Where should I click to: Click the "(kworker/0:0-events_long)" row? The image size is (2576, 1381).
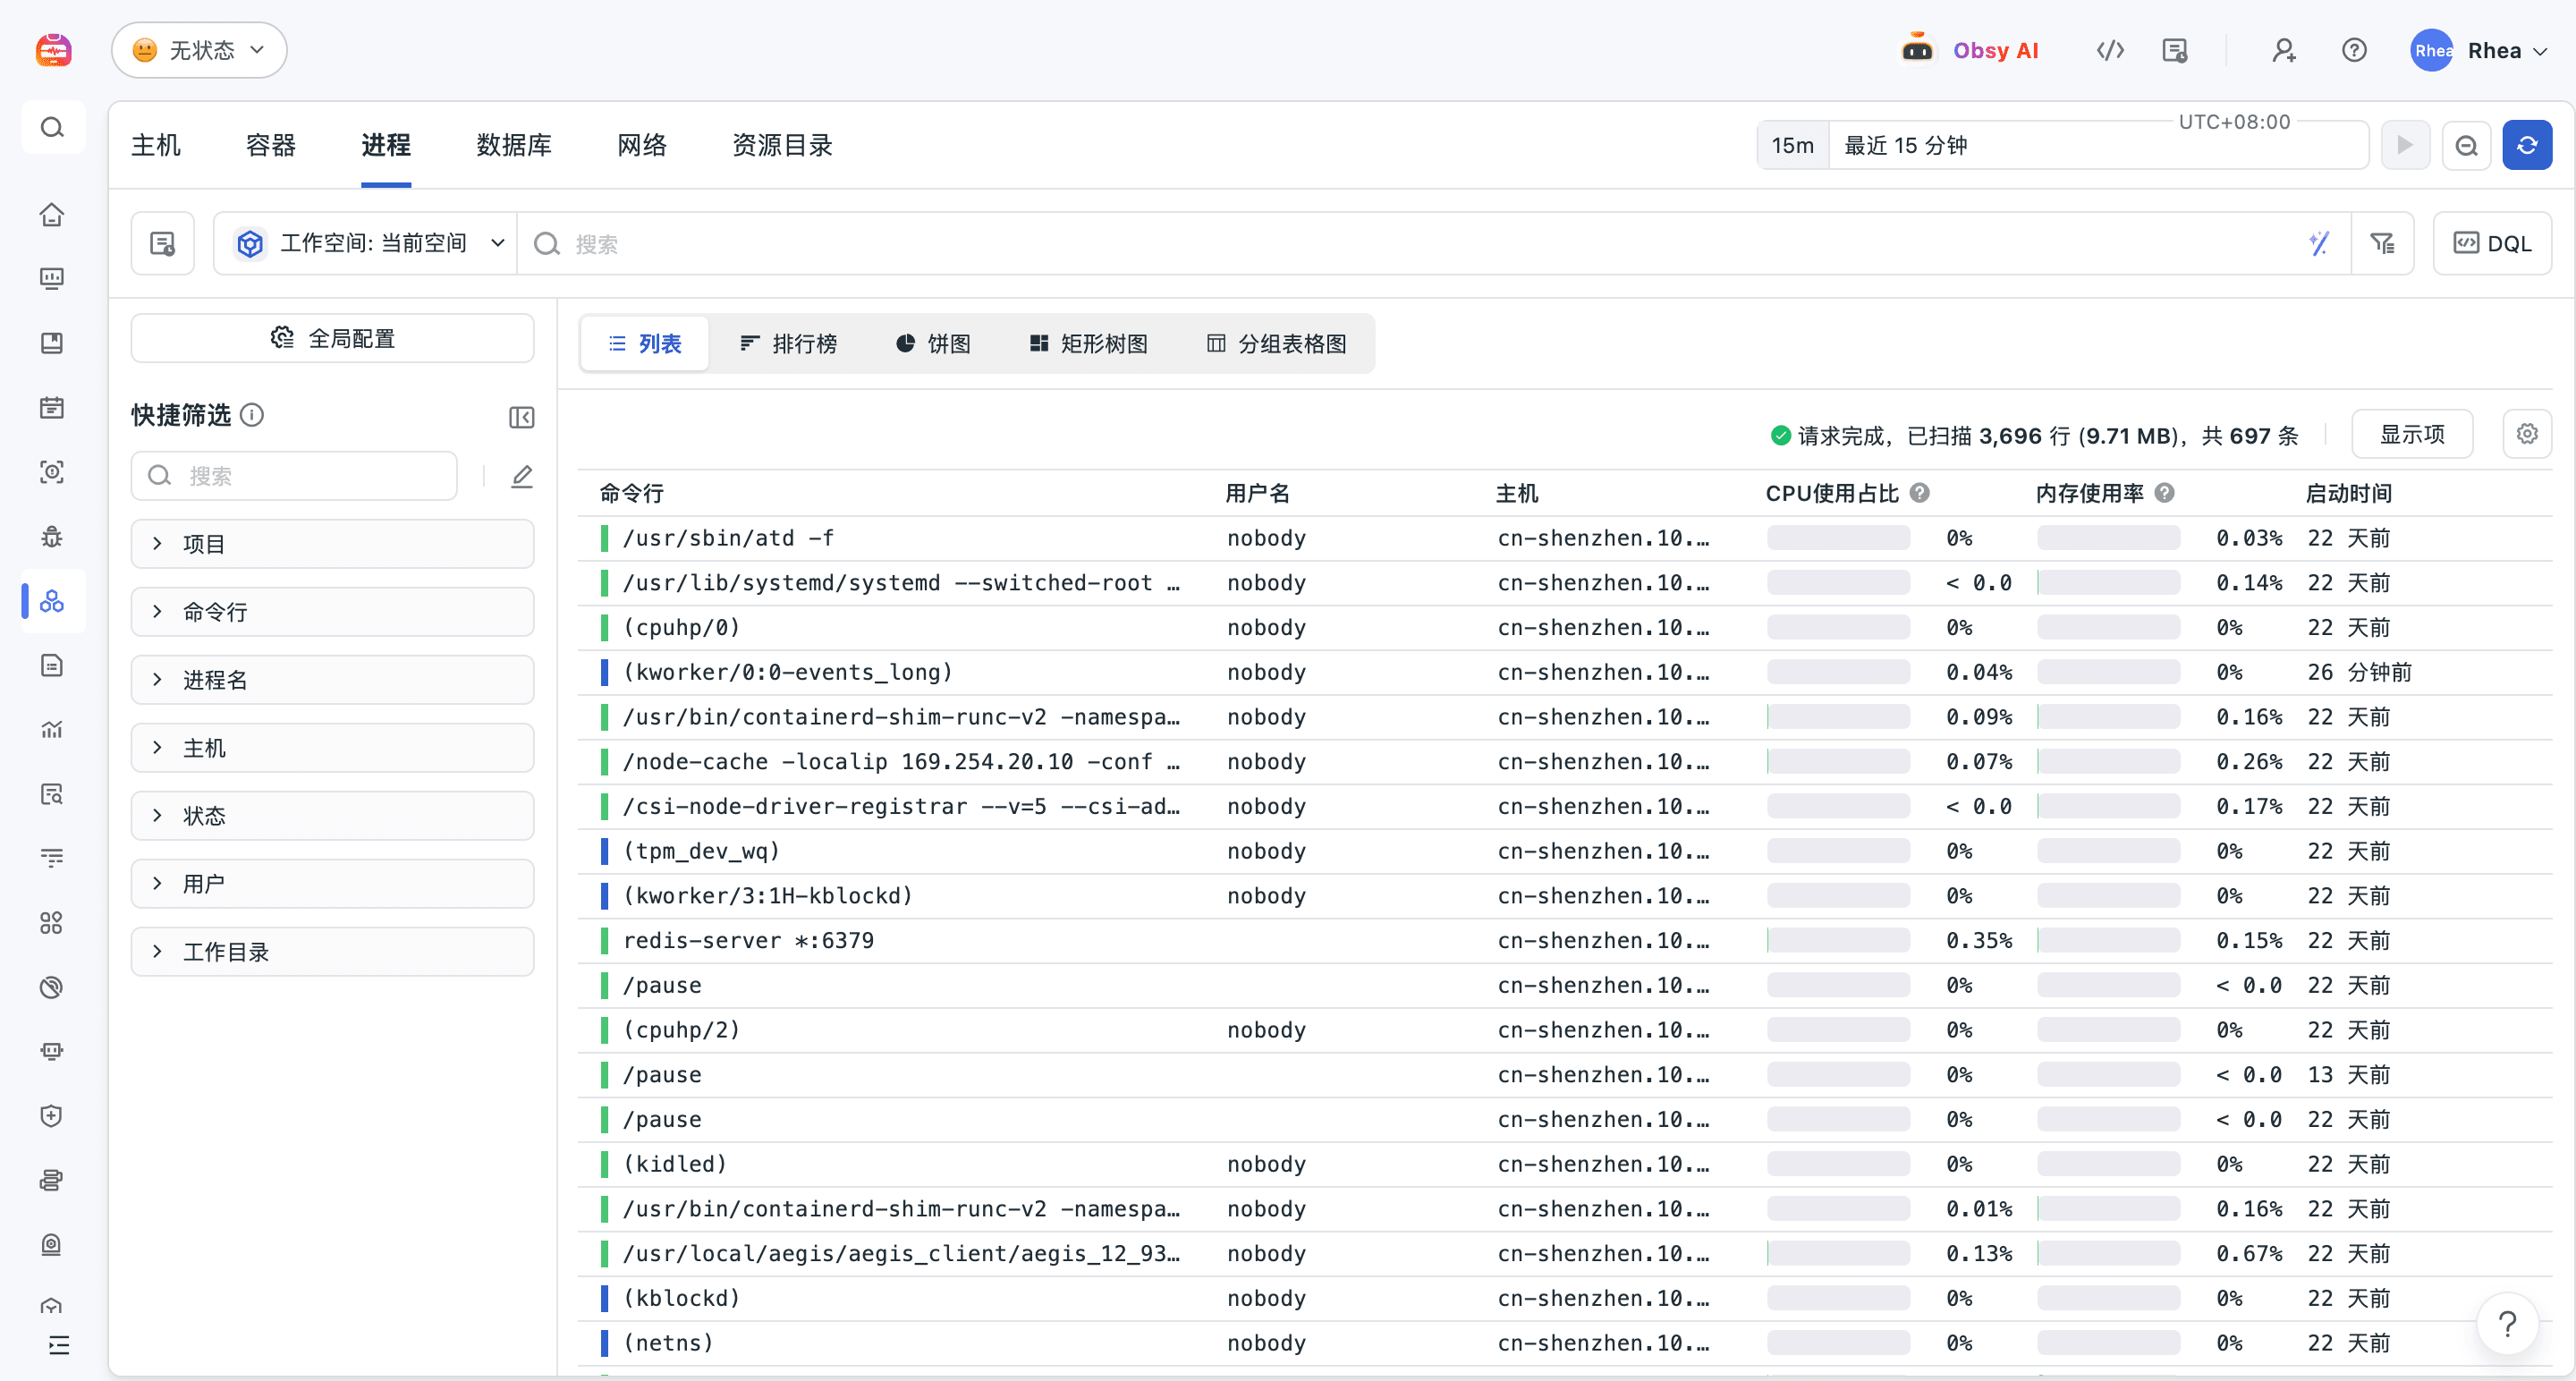tap(1564, 672)
